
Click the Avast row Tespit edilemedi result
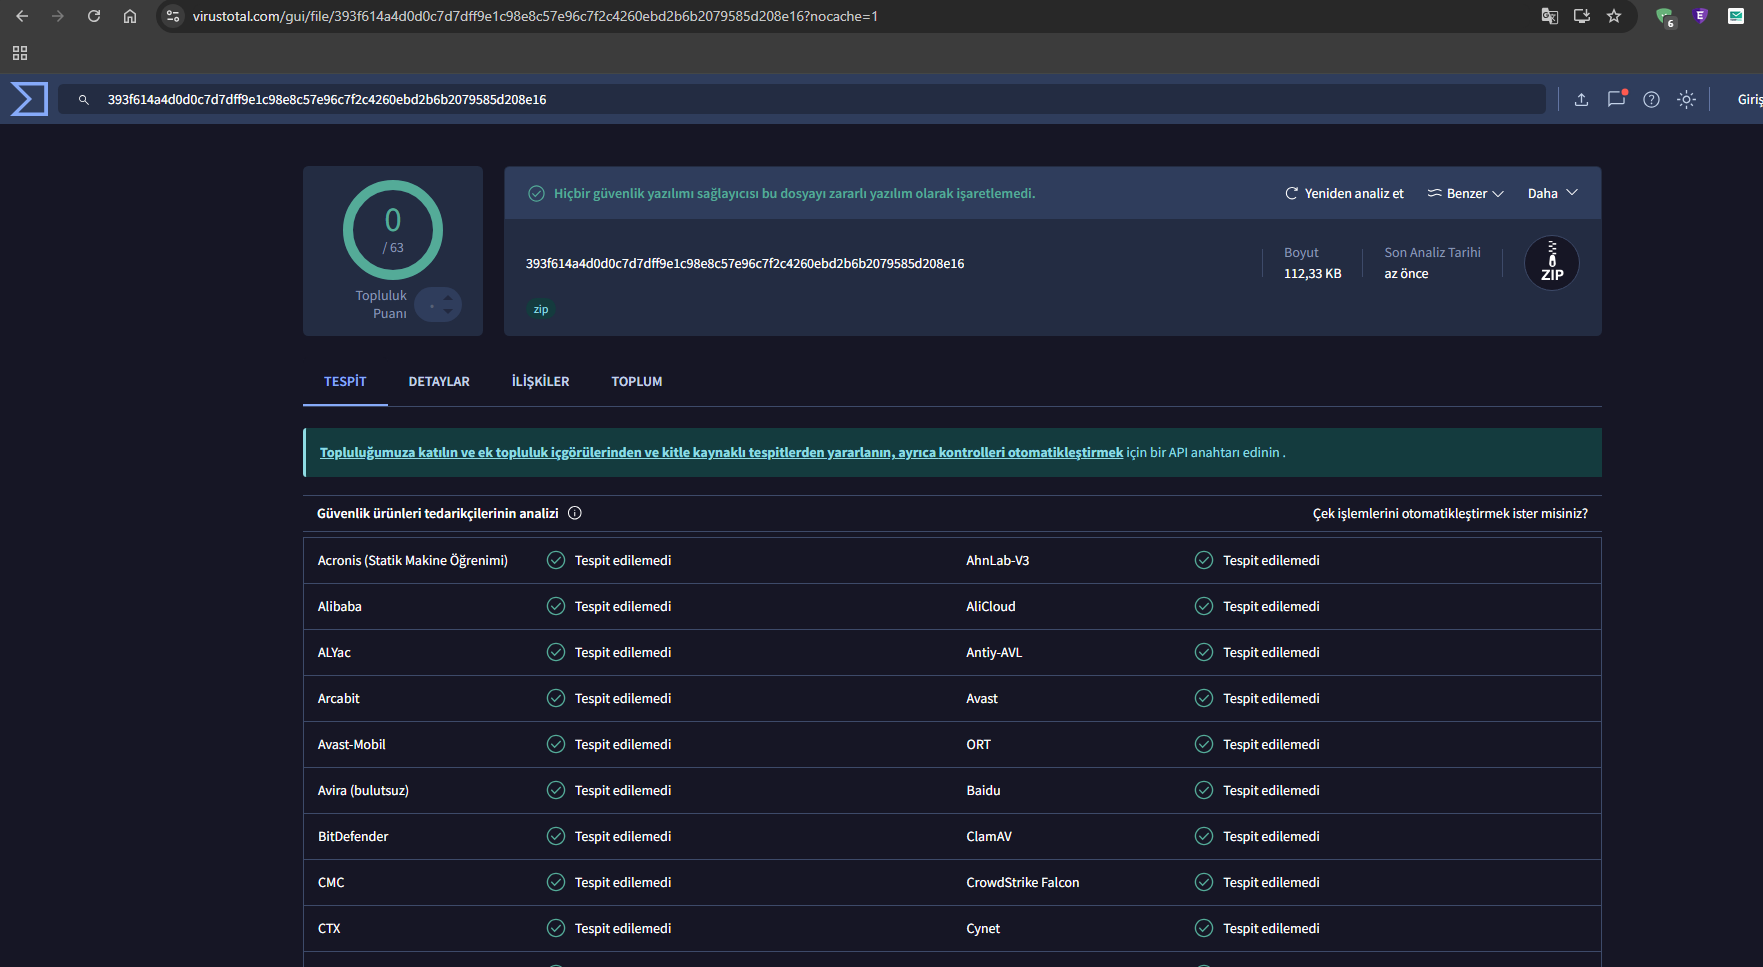tap(1271, 698)
